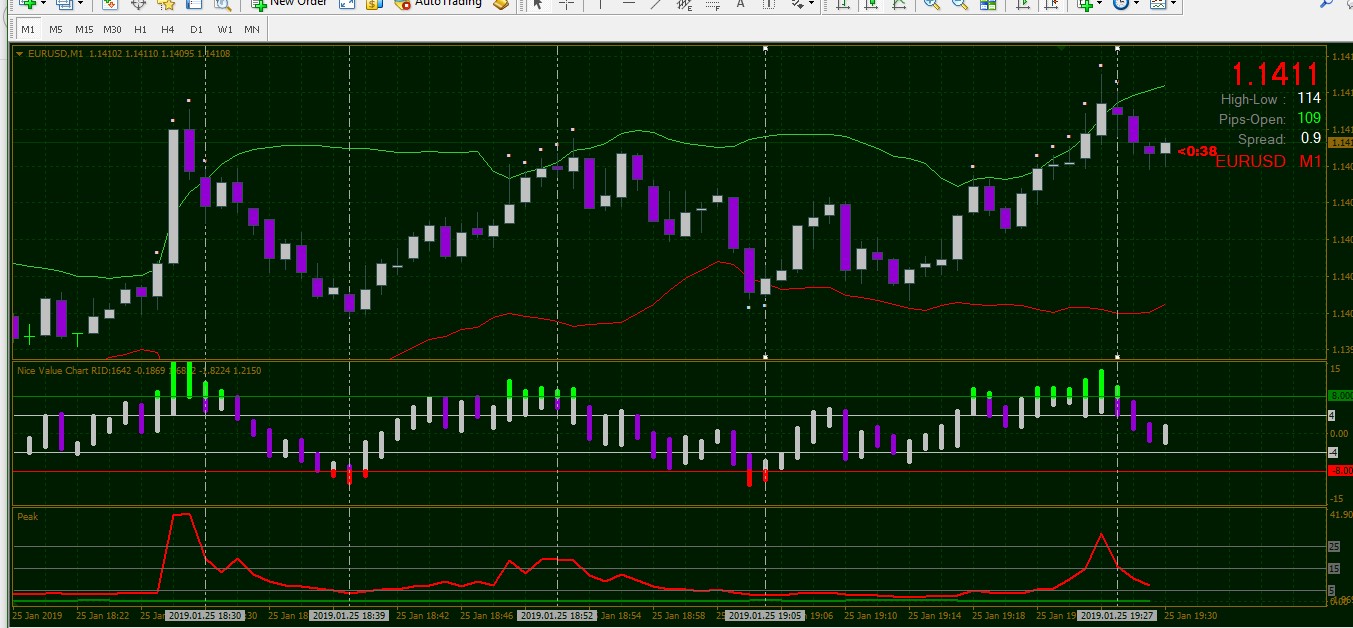Viewport: 1353px width, 628px height.
Task: Click the 8.00 green level marker
Action: (1339, 396)
